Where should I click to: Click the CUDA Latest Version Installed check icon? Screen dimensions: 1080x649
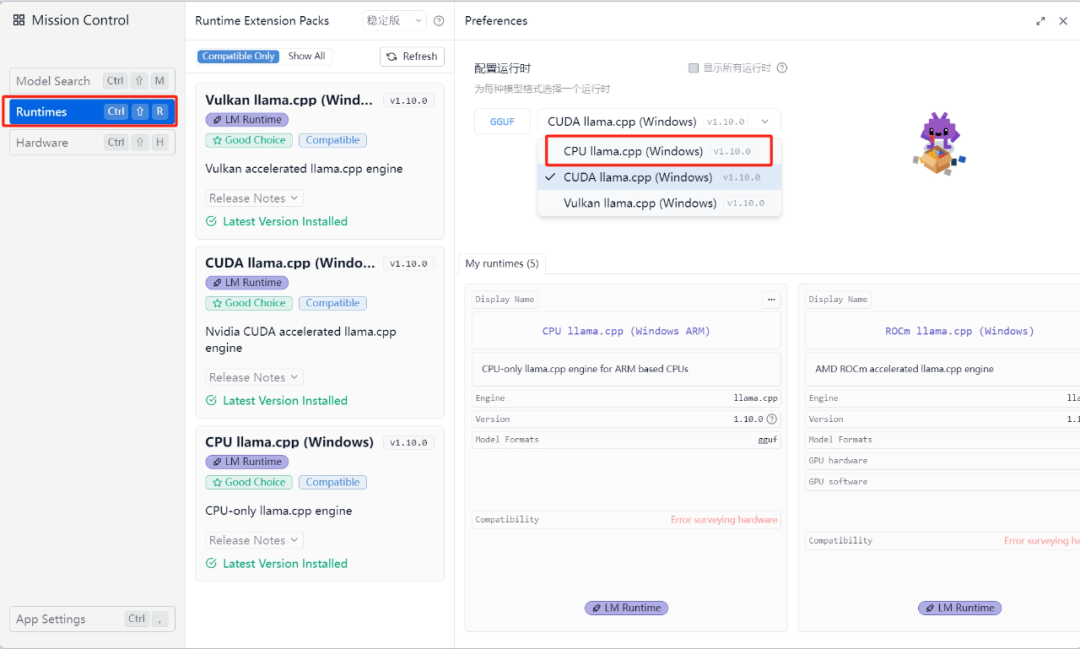211,400
